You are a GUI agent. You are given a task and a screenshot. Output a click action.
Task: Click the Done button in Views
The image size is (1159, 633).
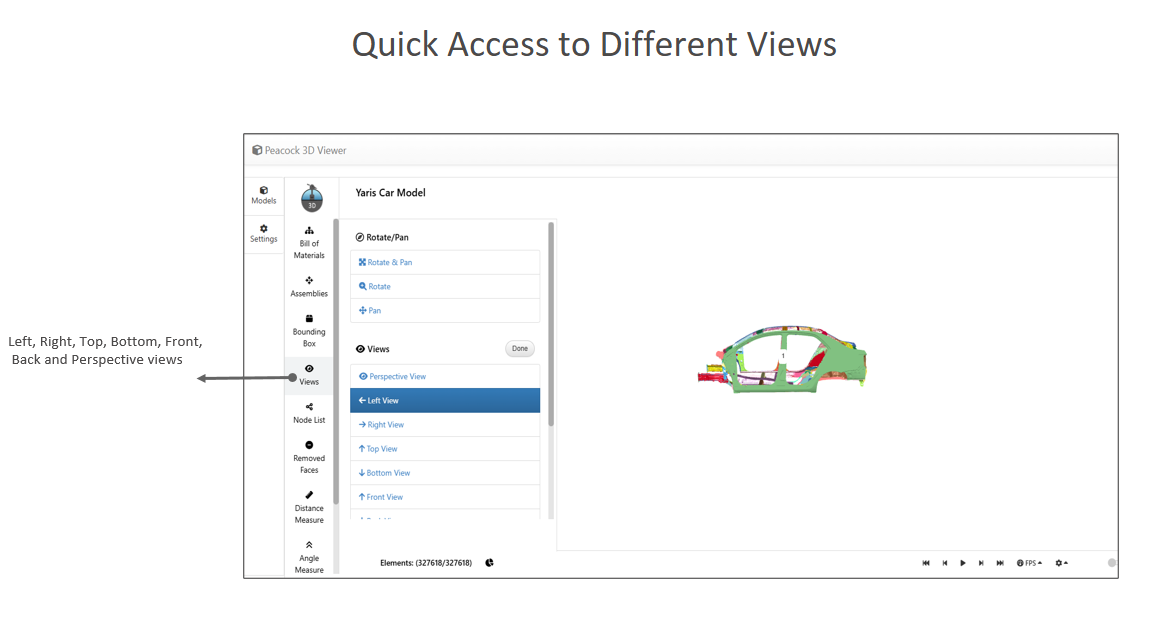(520, 348)
